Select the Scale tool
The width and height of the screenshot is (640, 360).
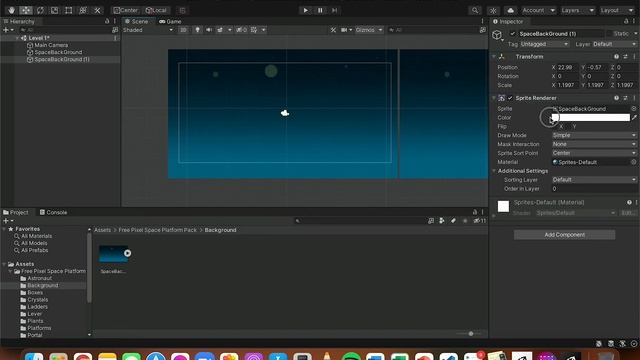tap(54, 10)
